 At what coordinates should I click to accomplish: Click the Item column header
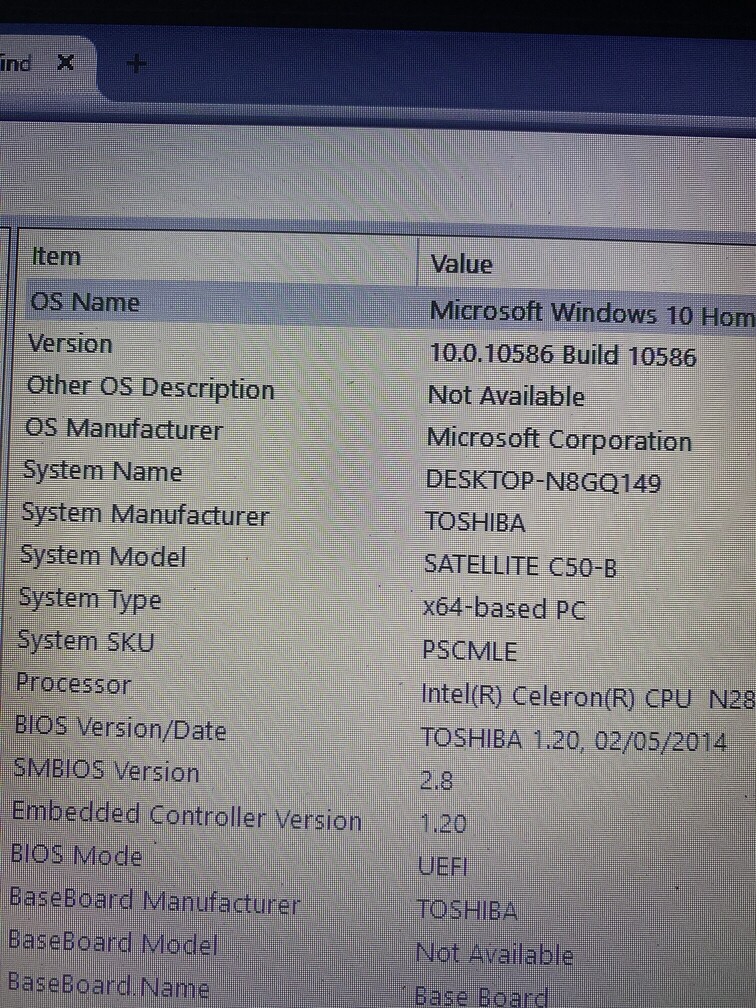(57, 256)
